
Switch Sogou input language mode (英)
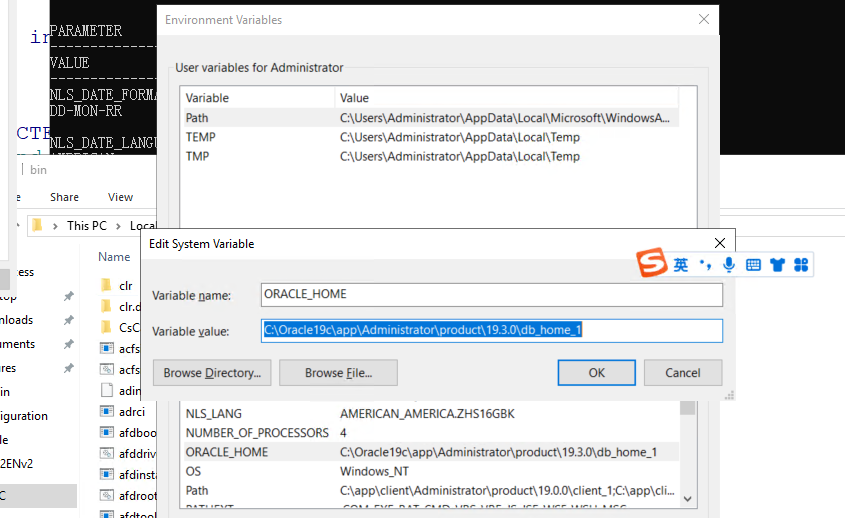pyautogui.click(x=681, y=265)
